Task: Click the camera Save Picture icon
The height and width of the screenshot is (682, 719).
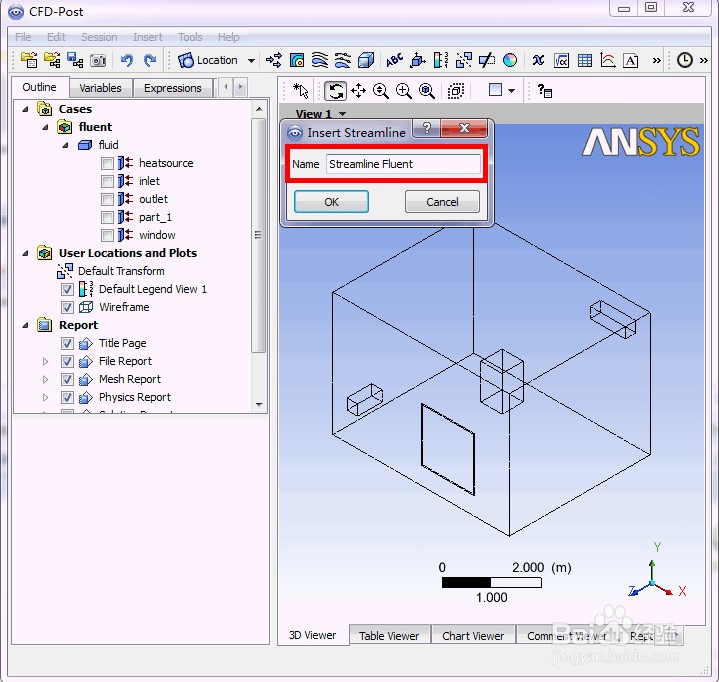Action: tap(98, 60)
